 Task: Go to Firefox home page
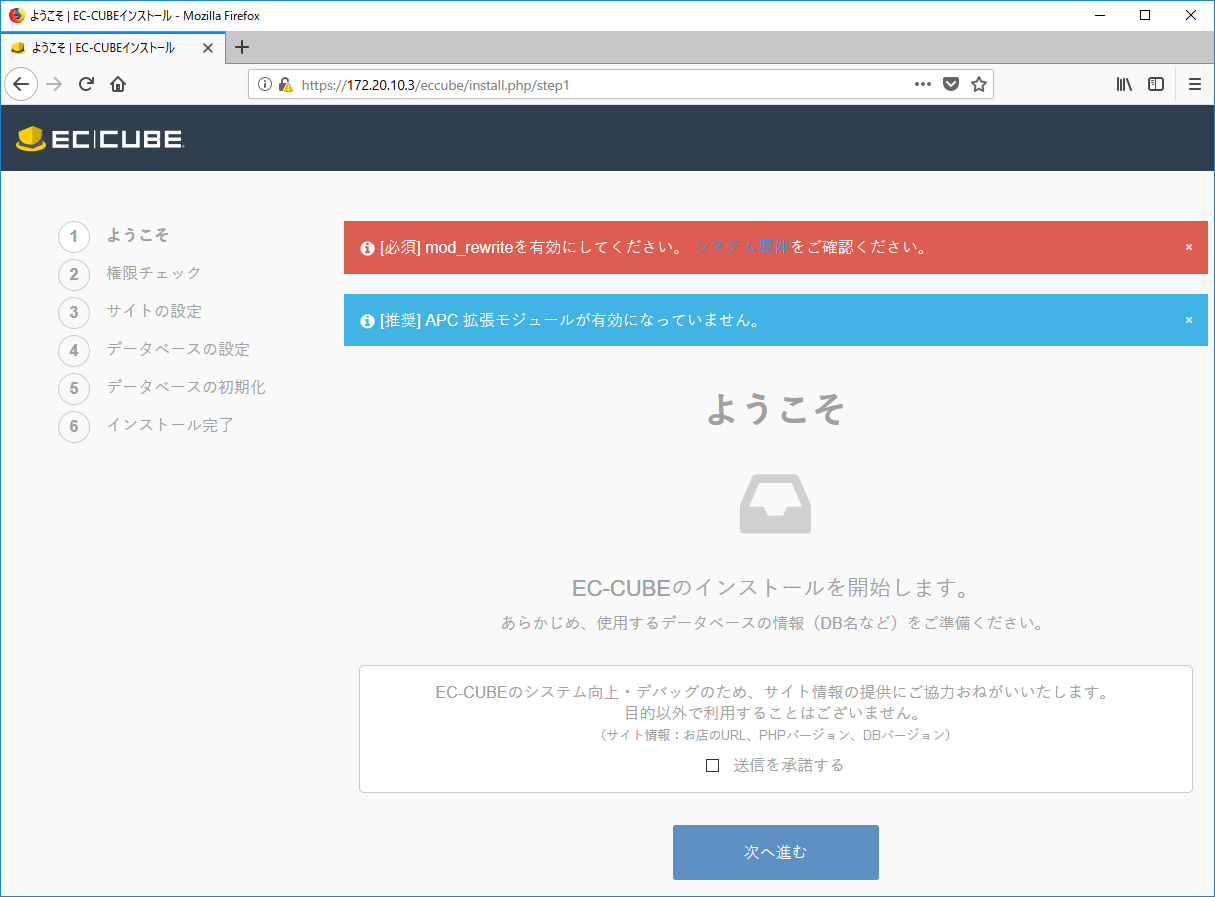(118, 84)
